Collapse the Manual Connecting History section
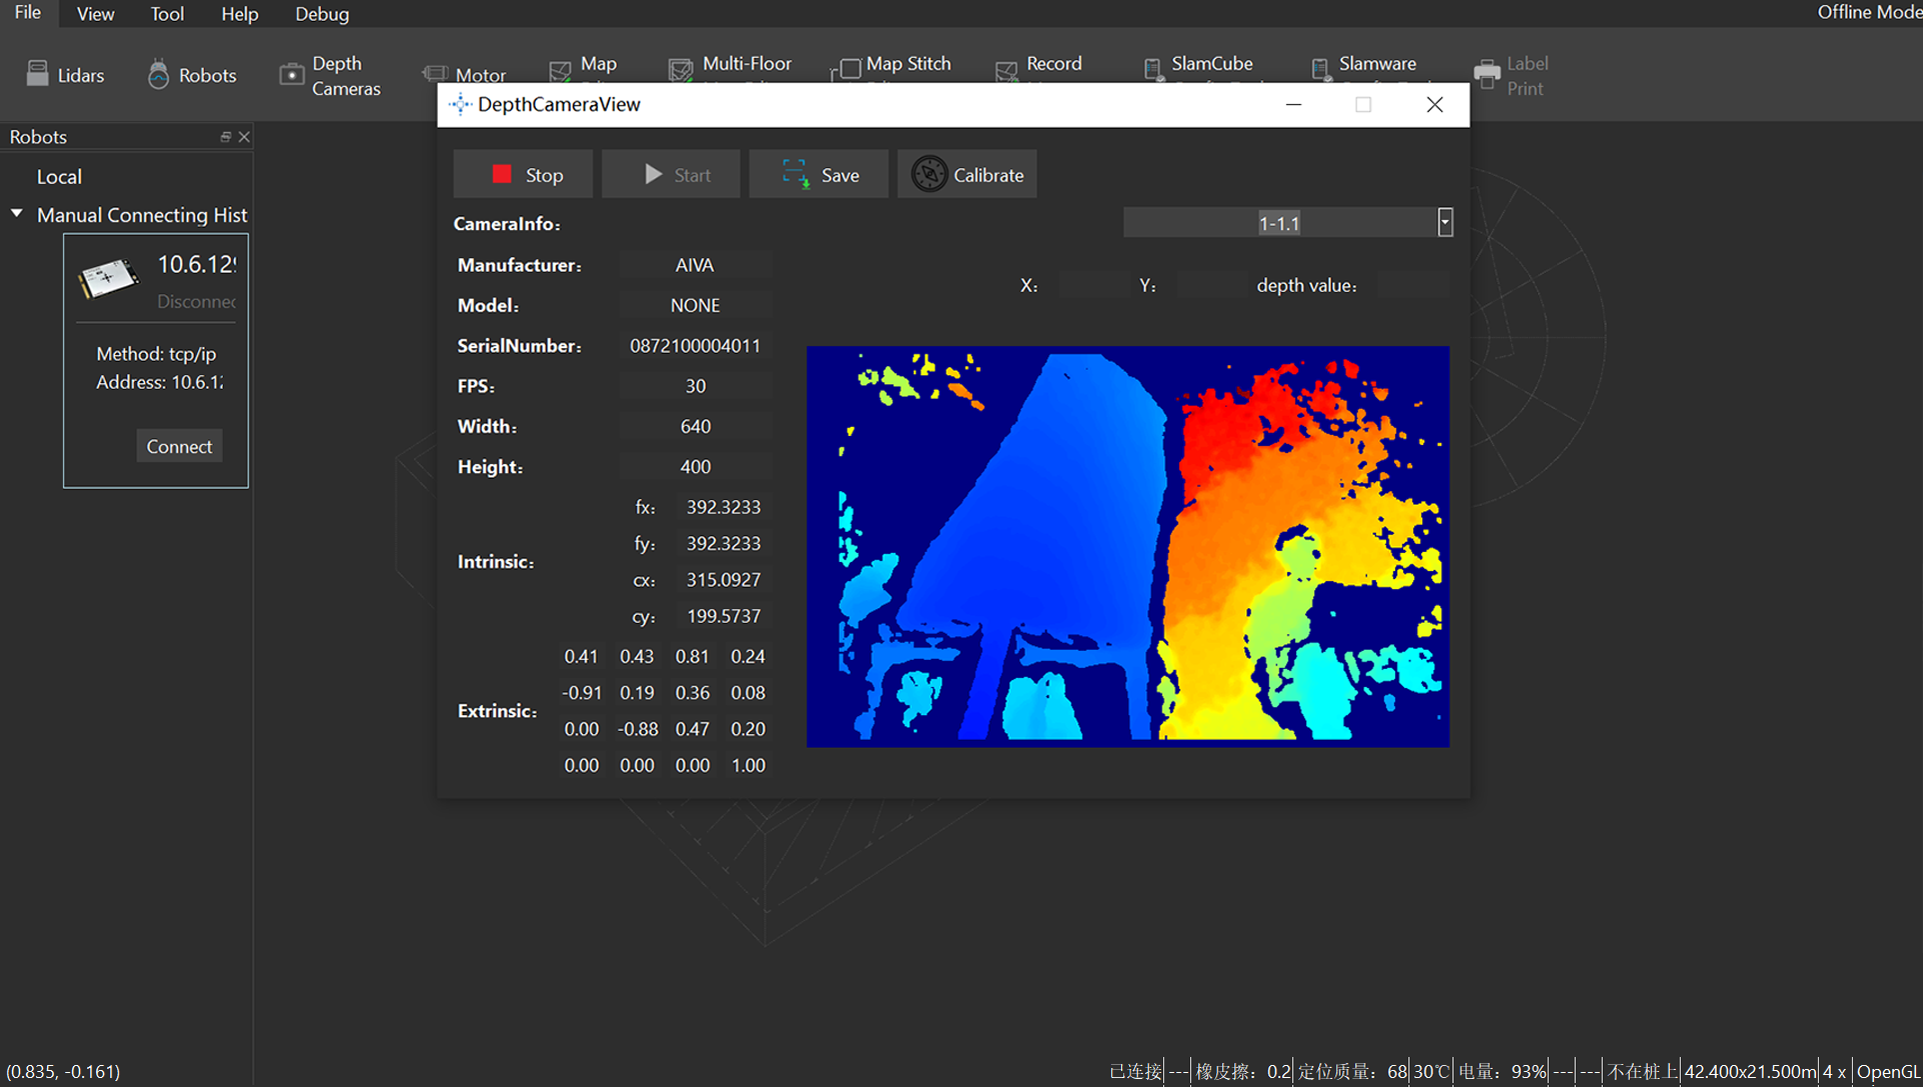Screen dimensions: 1923x1087 [16, 213]
